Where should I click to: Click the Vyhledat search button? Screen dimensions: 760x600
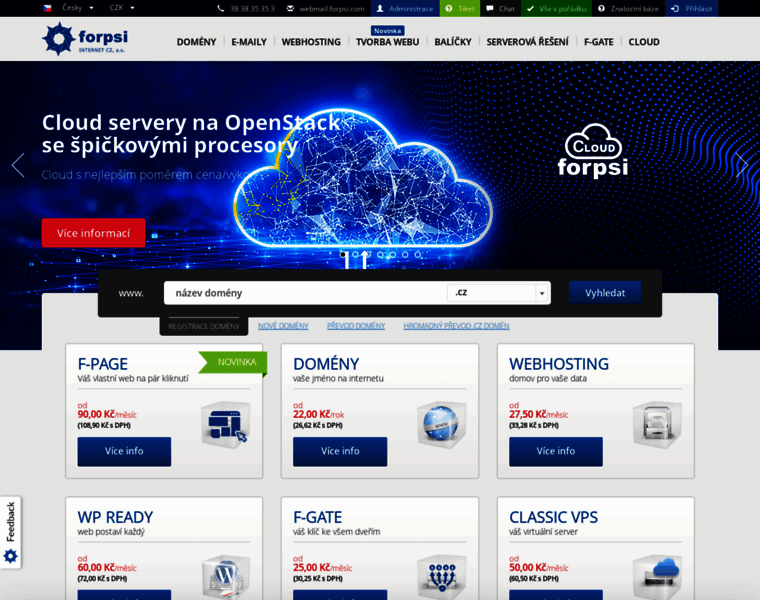[x=605, y=293]
